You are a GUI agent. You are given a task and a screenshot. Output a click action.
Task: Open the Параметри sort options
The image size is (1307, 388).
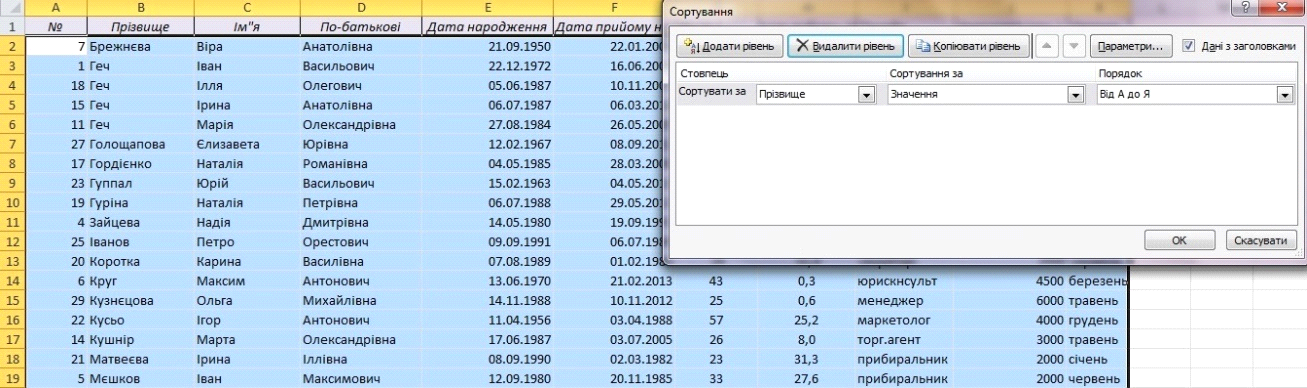point(1130,47)
